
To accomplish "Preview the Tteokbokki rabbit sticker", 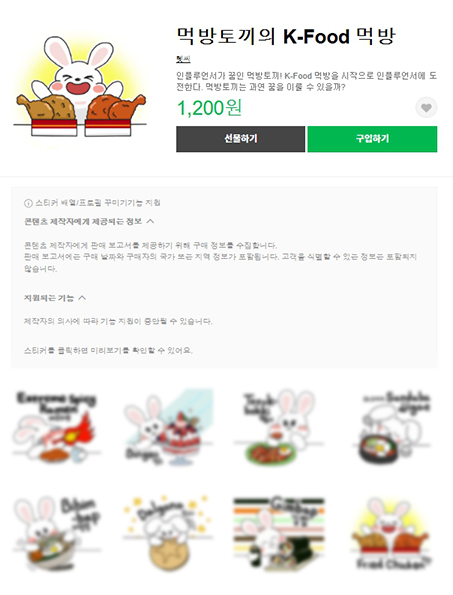I will coord(279,427).
